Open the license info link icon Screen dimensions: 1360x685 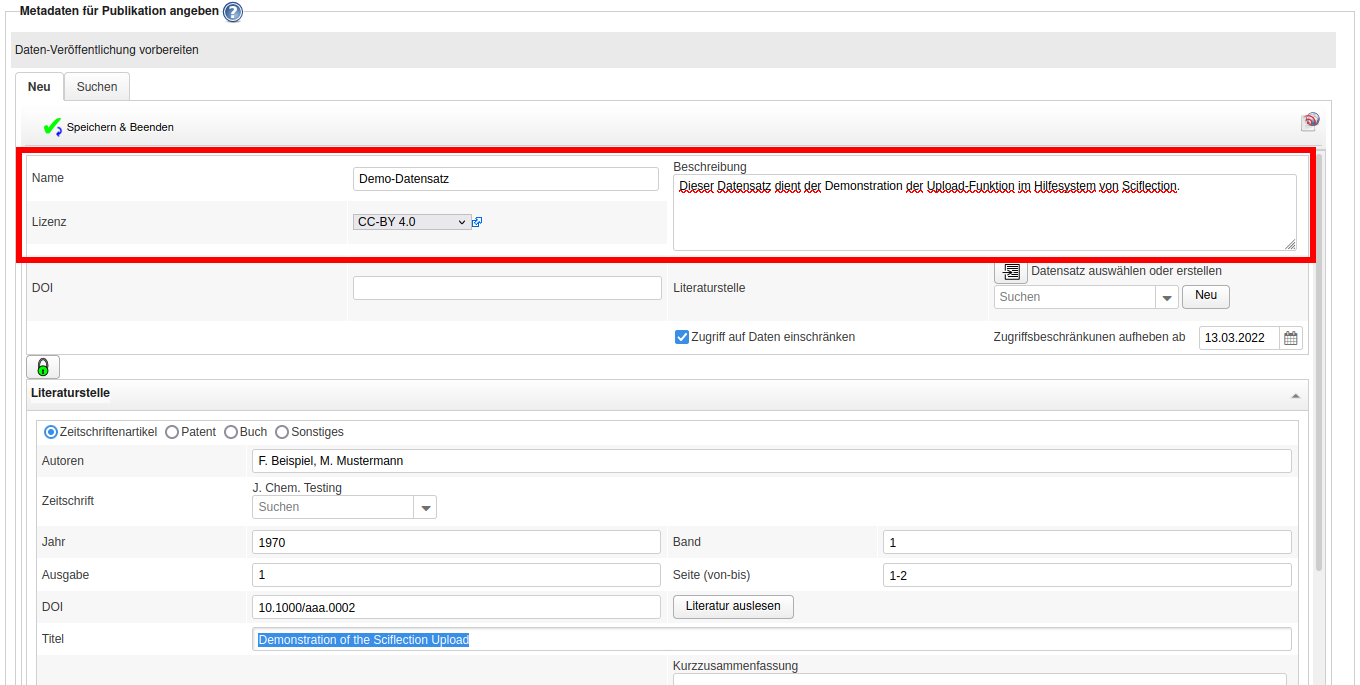click(x=477, y=222)
